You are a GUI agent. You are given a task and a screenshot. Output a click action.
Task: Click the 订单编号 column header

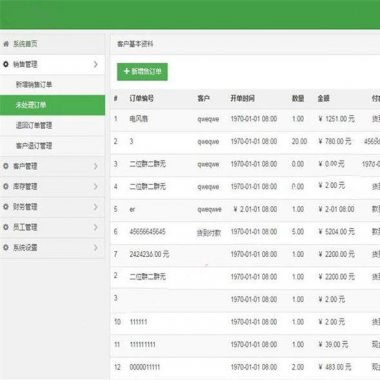tap(141, 98)
